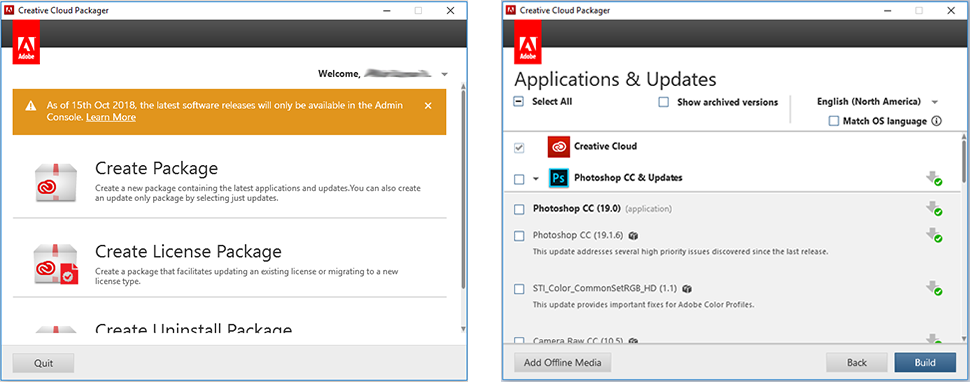
Task: Toggle the Creative Cloud checkbox
Action: click(x=520, y=147)
